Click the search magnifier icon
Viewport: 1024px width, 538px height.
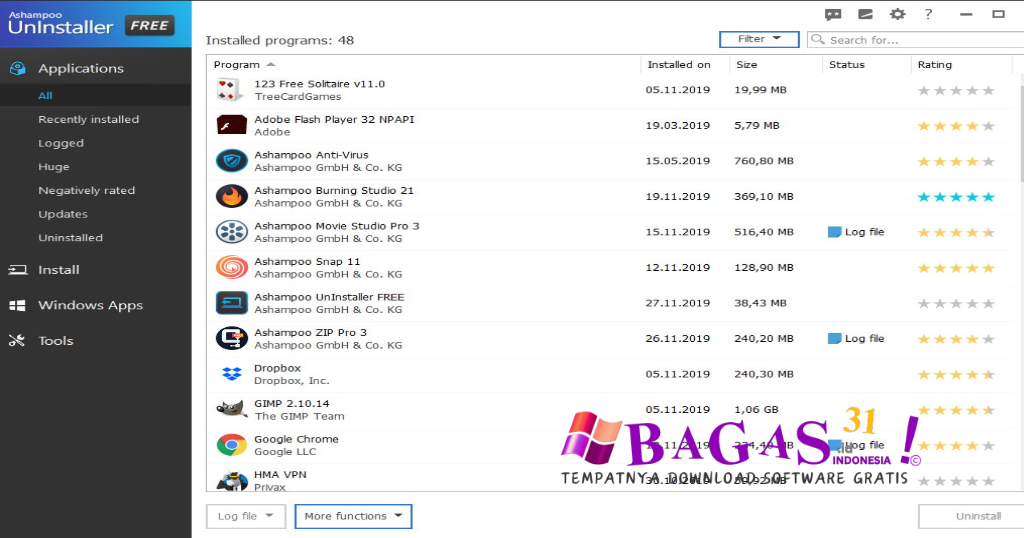pos(817,39)
